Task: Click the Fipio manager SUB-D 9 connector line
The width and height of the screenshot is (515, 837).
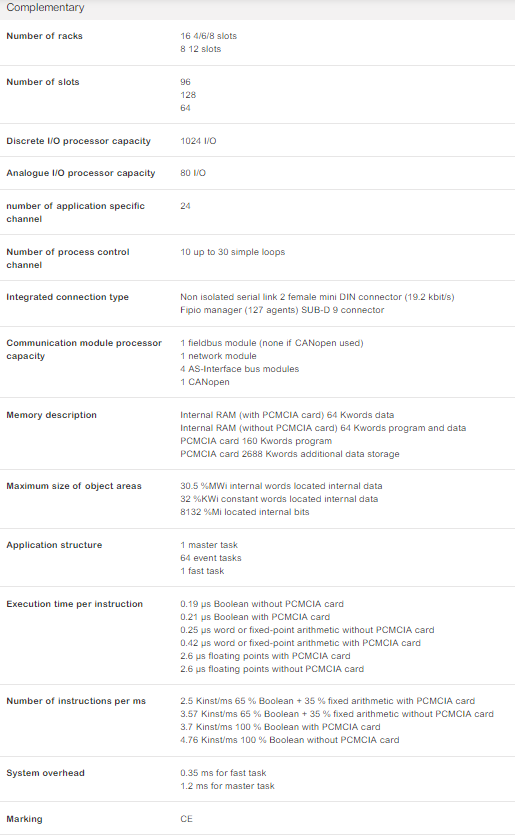Action: click(282, 310)
